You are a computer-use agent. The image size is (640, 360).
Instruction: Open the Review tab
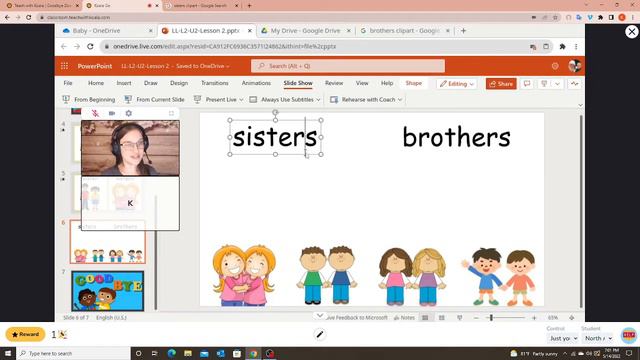click(x=334, y=83)
